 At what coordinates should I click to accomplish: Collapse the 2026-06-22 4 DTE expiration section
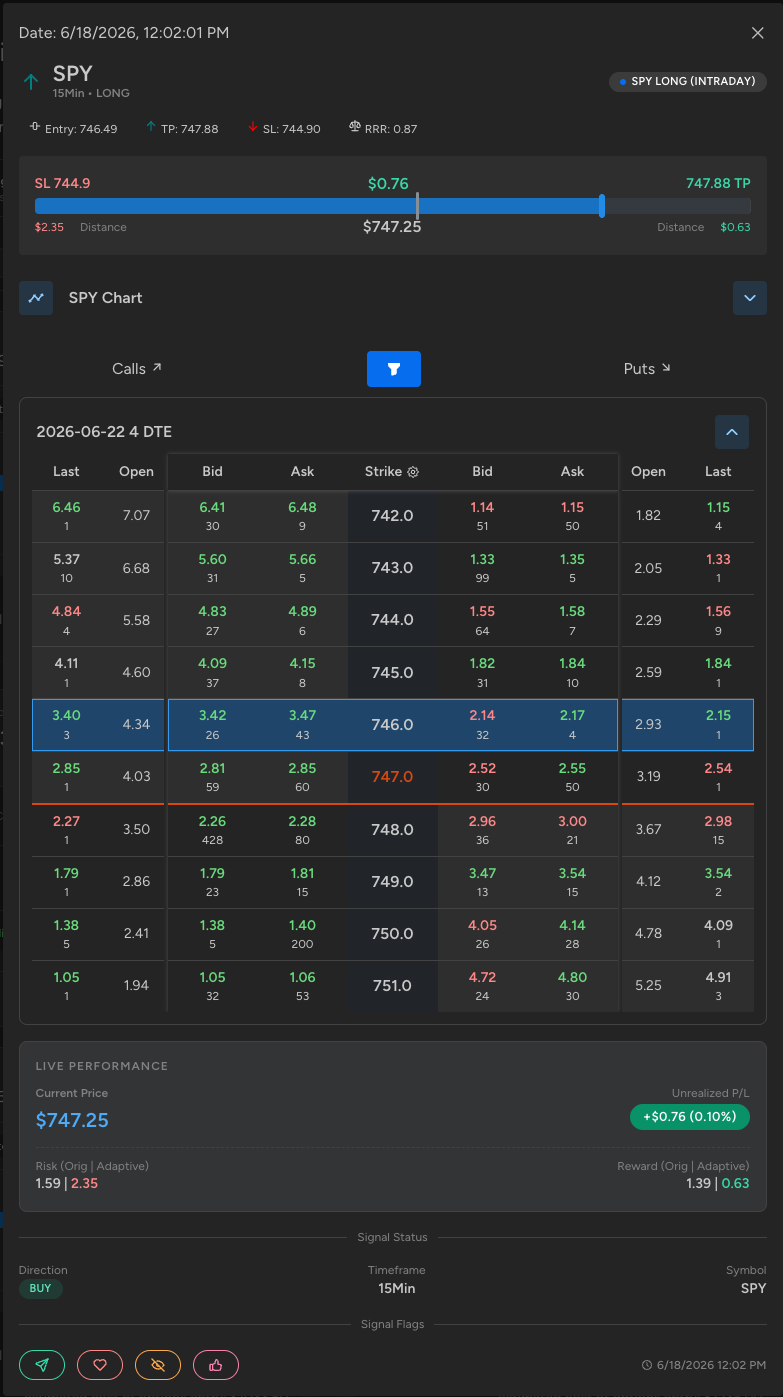[x=732, y=432]
